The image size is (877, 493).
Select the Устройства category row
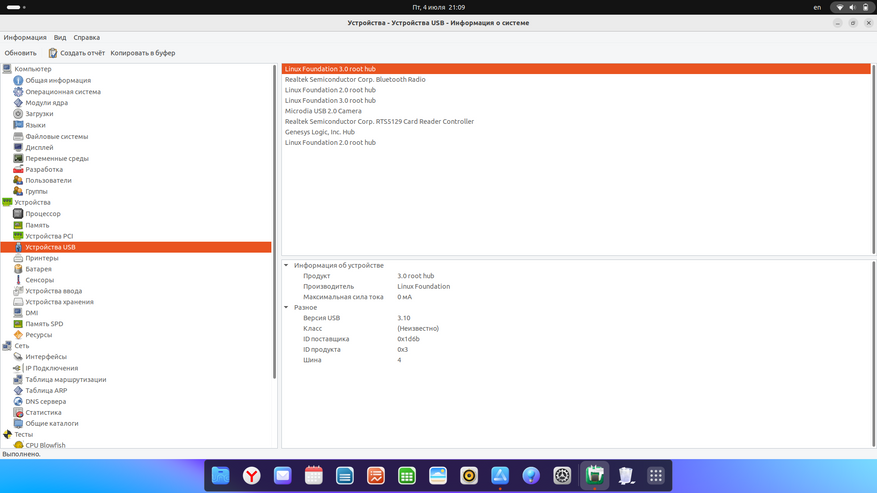click(32, 203)
